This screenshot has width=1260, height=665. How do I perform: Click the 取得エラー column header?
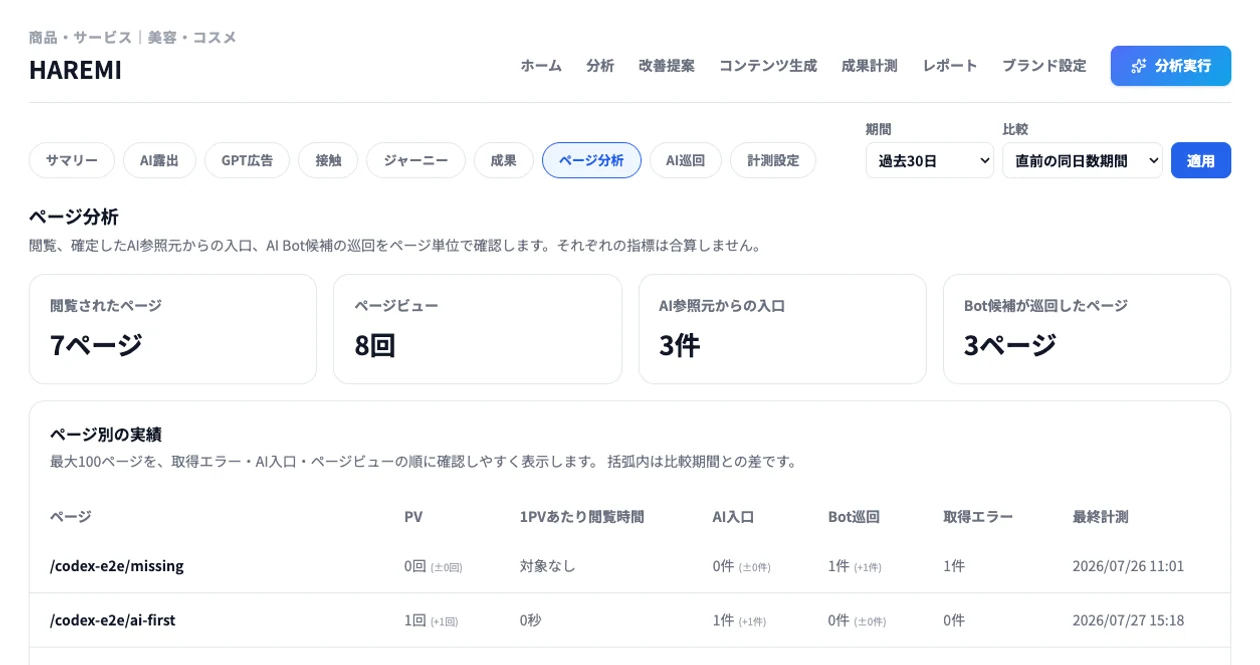[978, 516]
